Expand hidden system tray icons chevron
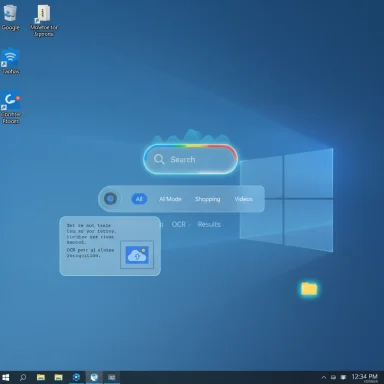Screen dimensions: 384x384 click(x=323, y=377)
